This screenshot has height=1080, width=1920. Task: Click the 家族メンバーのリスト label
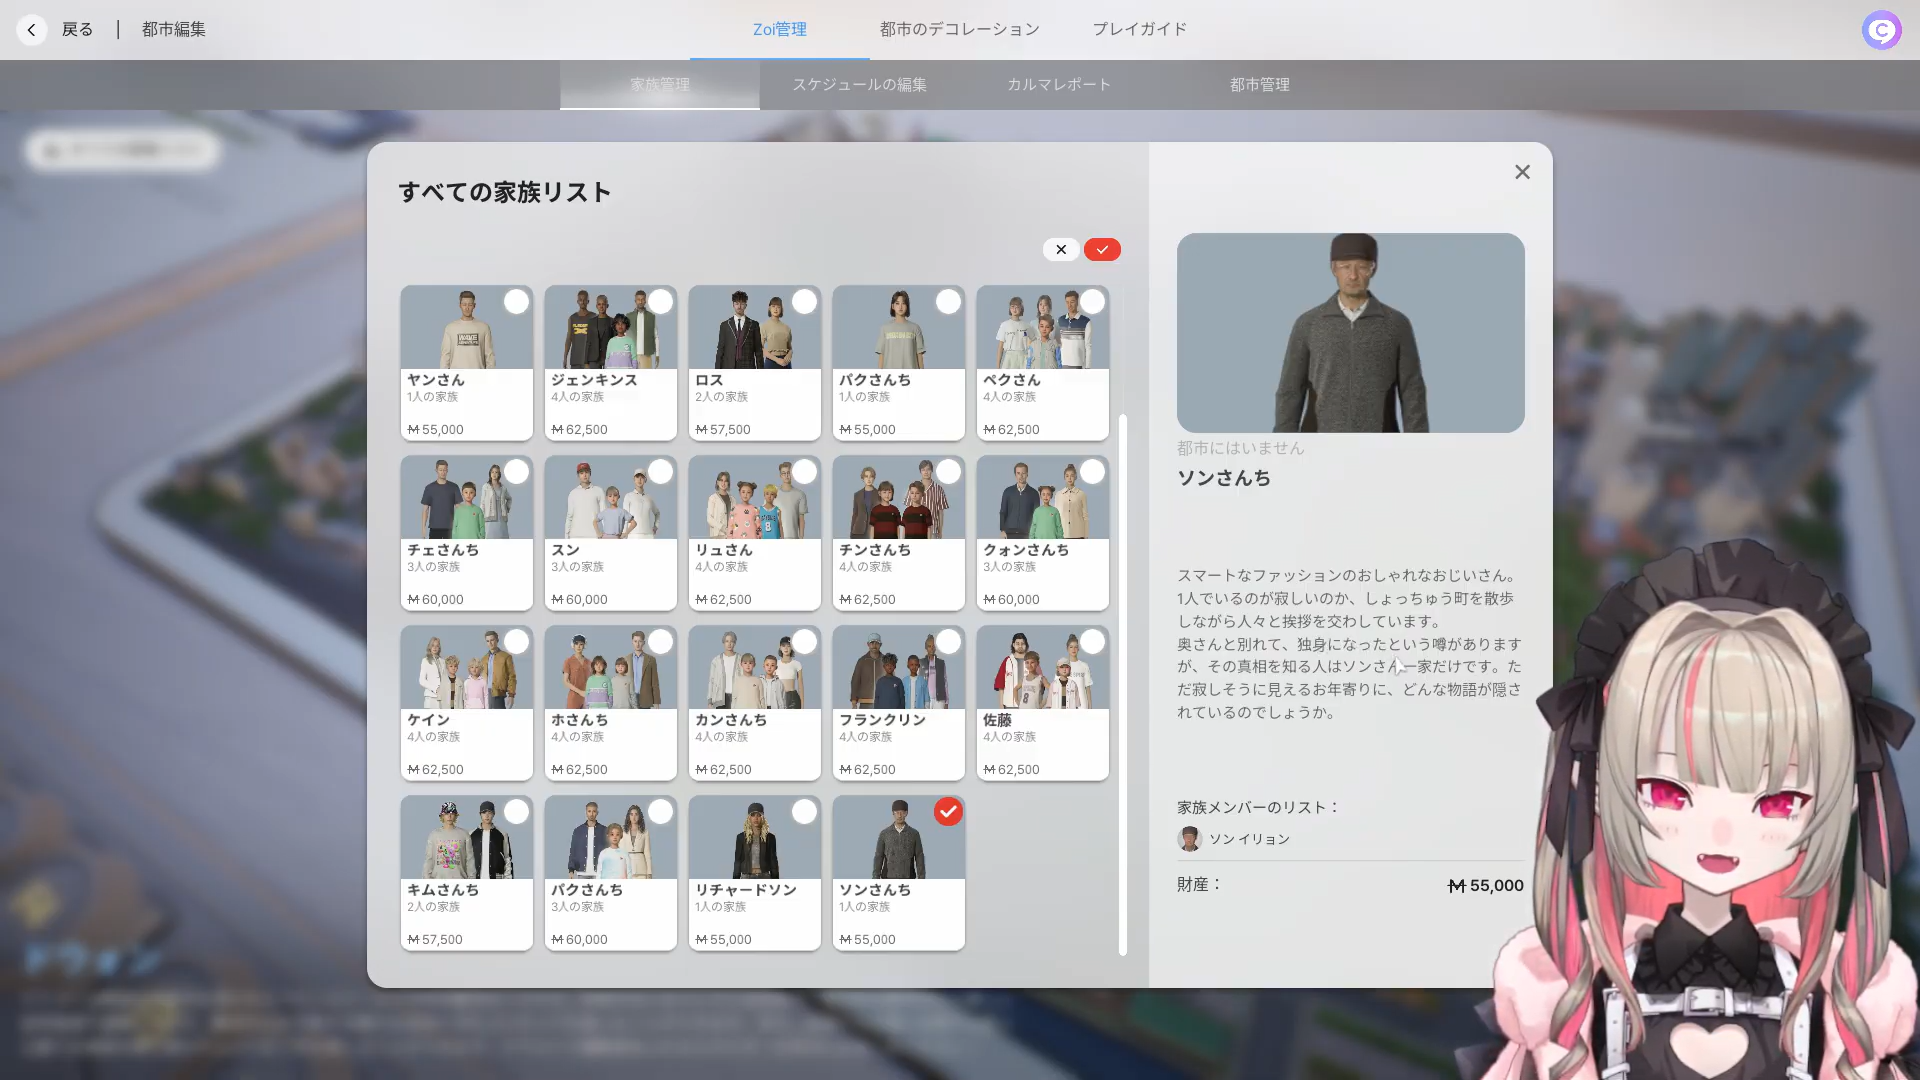[1258, 807]
